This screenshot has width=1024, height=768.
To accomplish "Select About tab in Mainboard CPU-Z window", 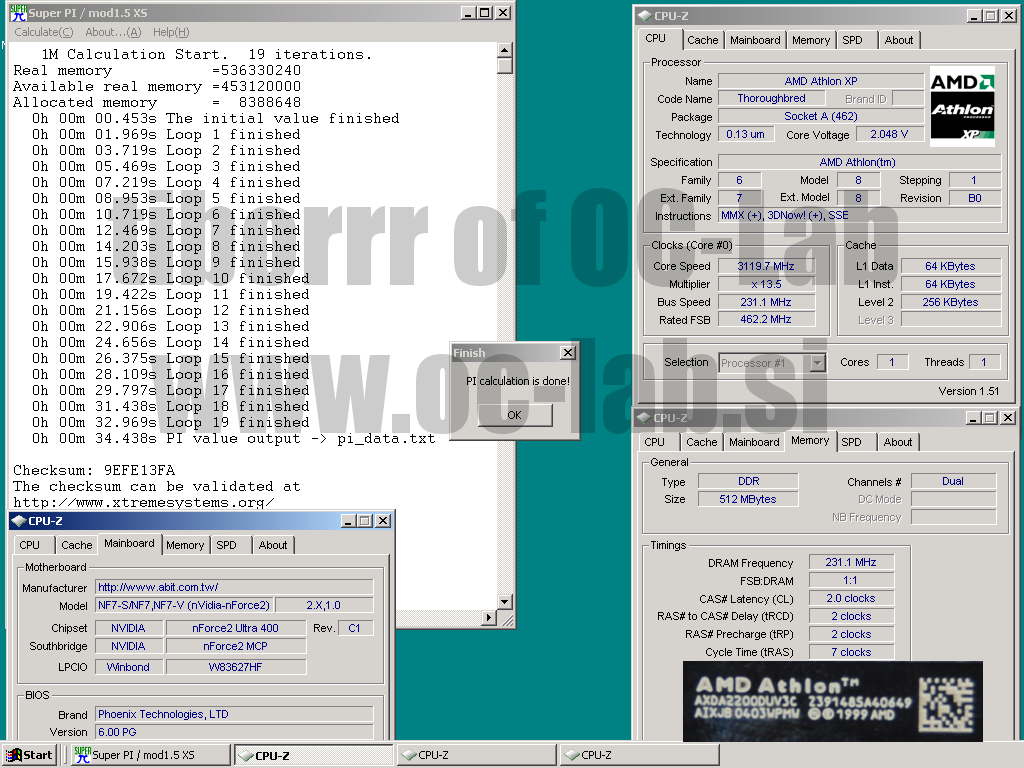I will (x=273, y=545).
